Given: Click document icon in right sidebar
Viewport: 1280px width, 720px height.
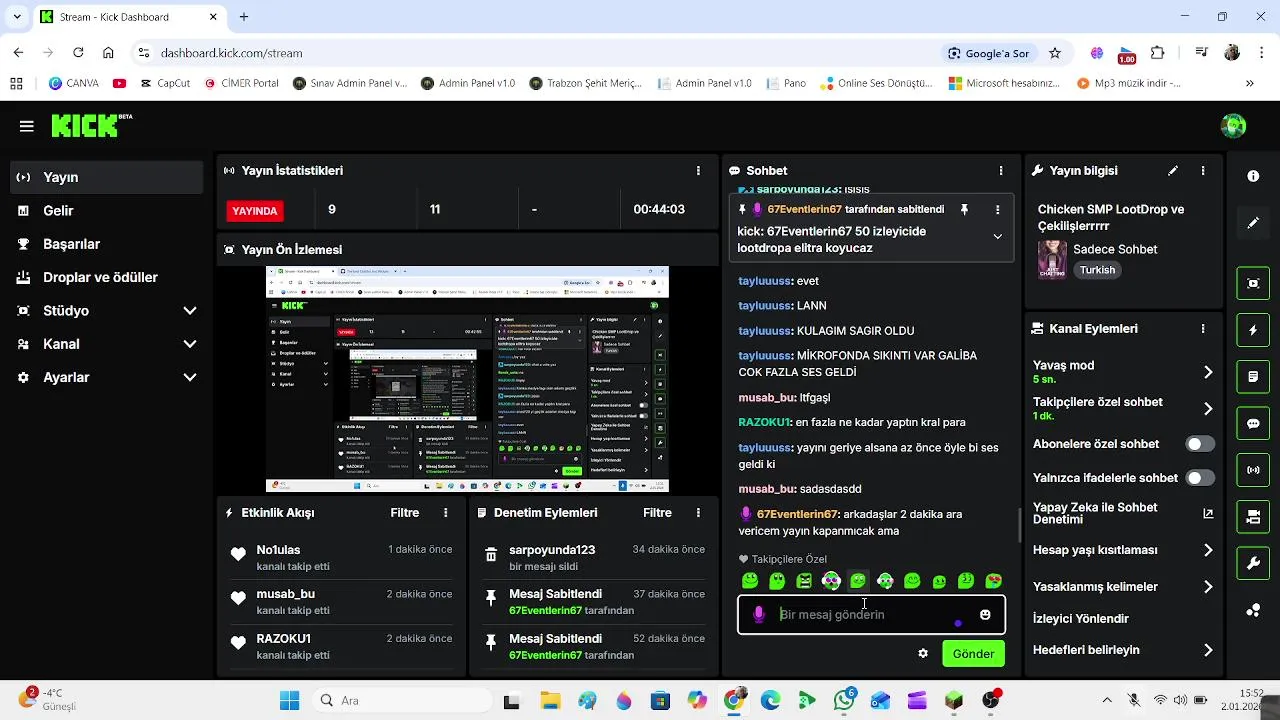Looking at the screenshot, I should (1253, 377).
